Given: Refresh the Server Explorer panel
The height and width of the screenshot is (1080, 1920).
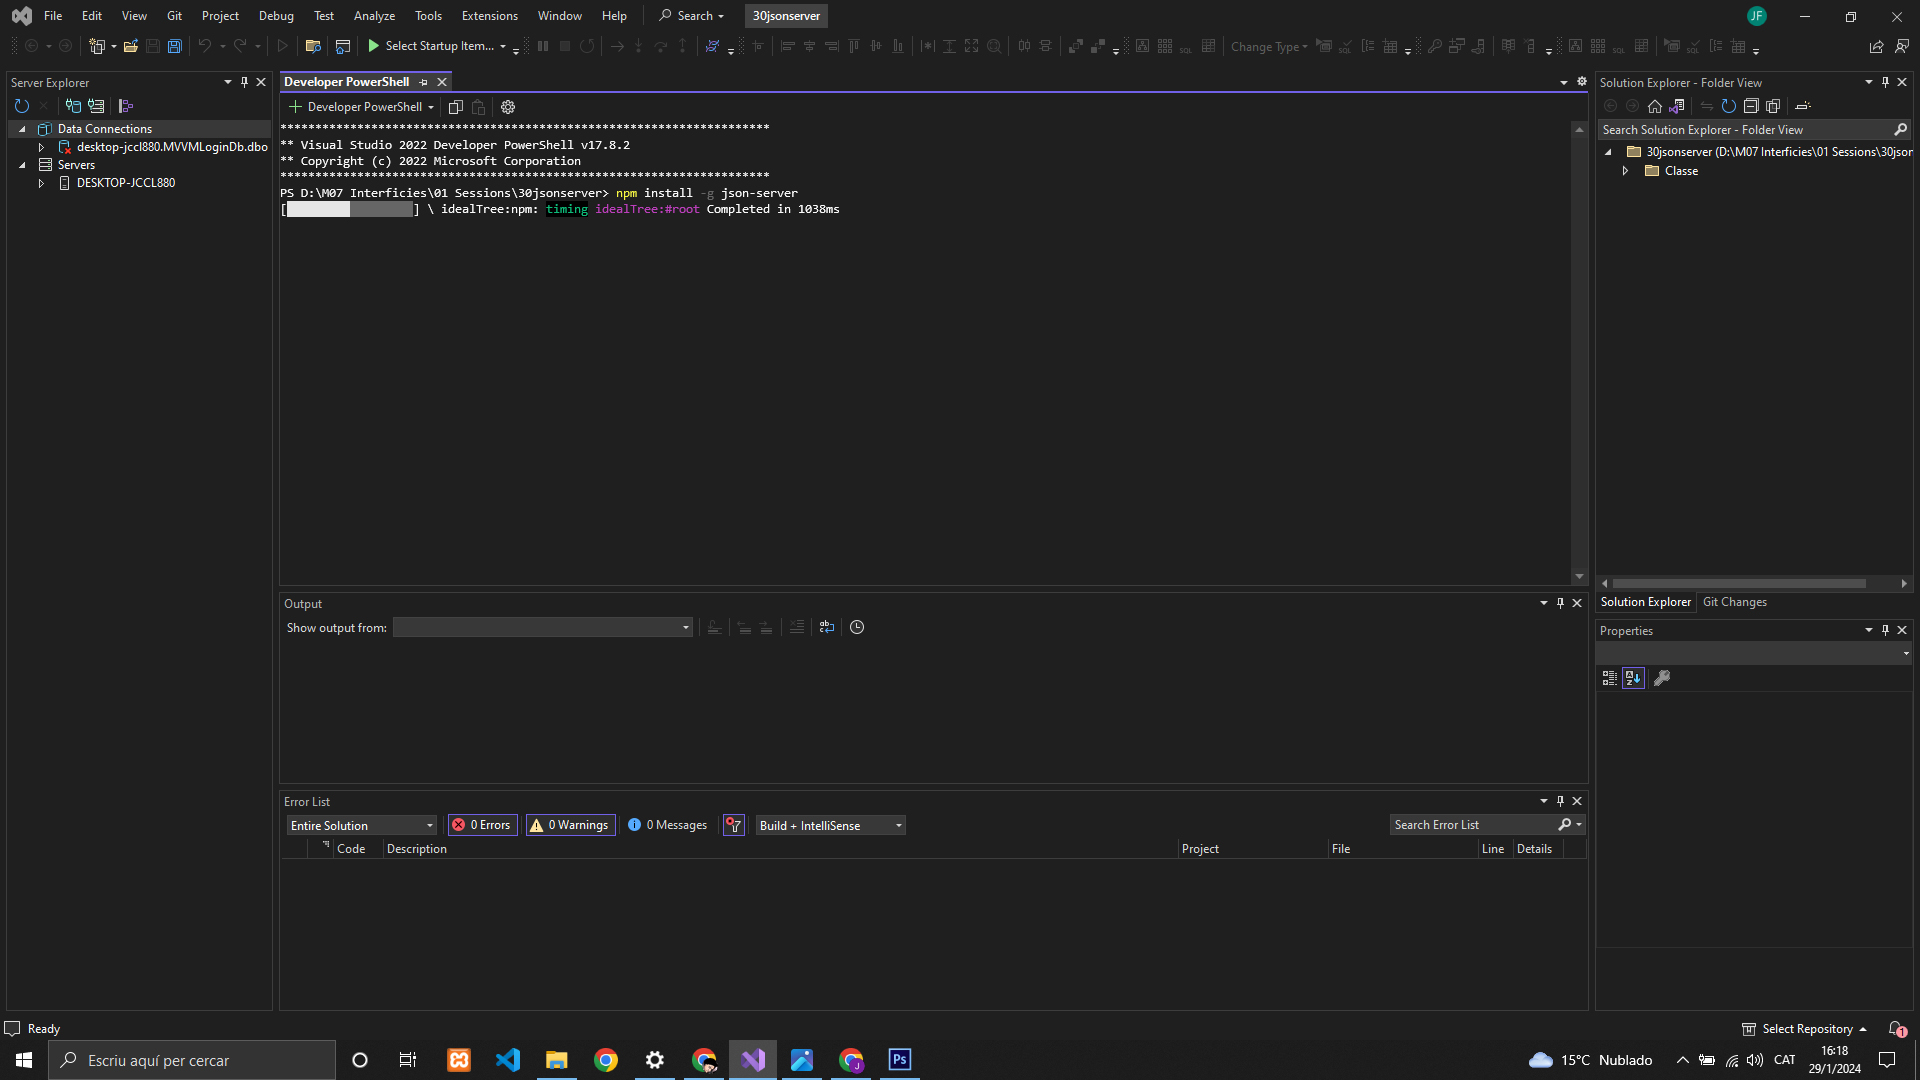Looking at the screenshot, I should [x=22, y=106].
